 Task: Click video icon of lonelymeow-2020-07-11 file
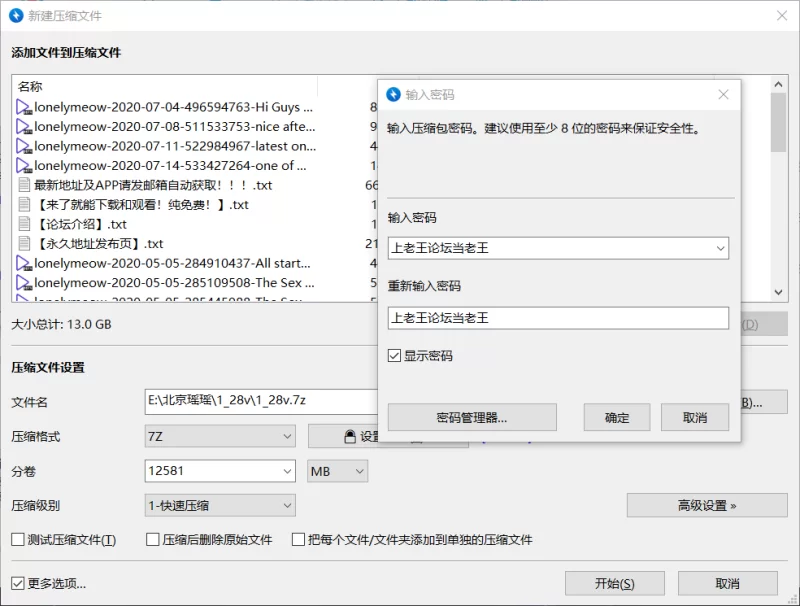(x=24, y=146)
